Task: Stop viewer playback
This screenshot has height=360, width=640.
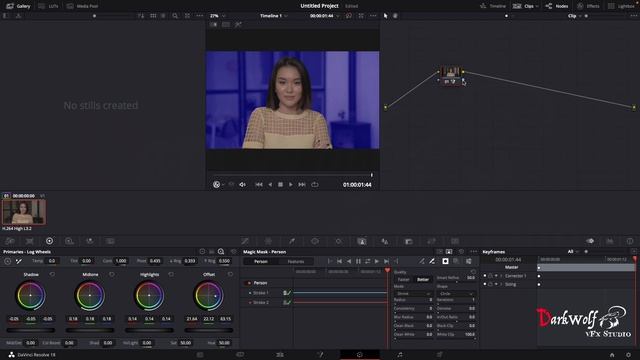Action: [280, 184]
